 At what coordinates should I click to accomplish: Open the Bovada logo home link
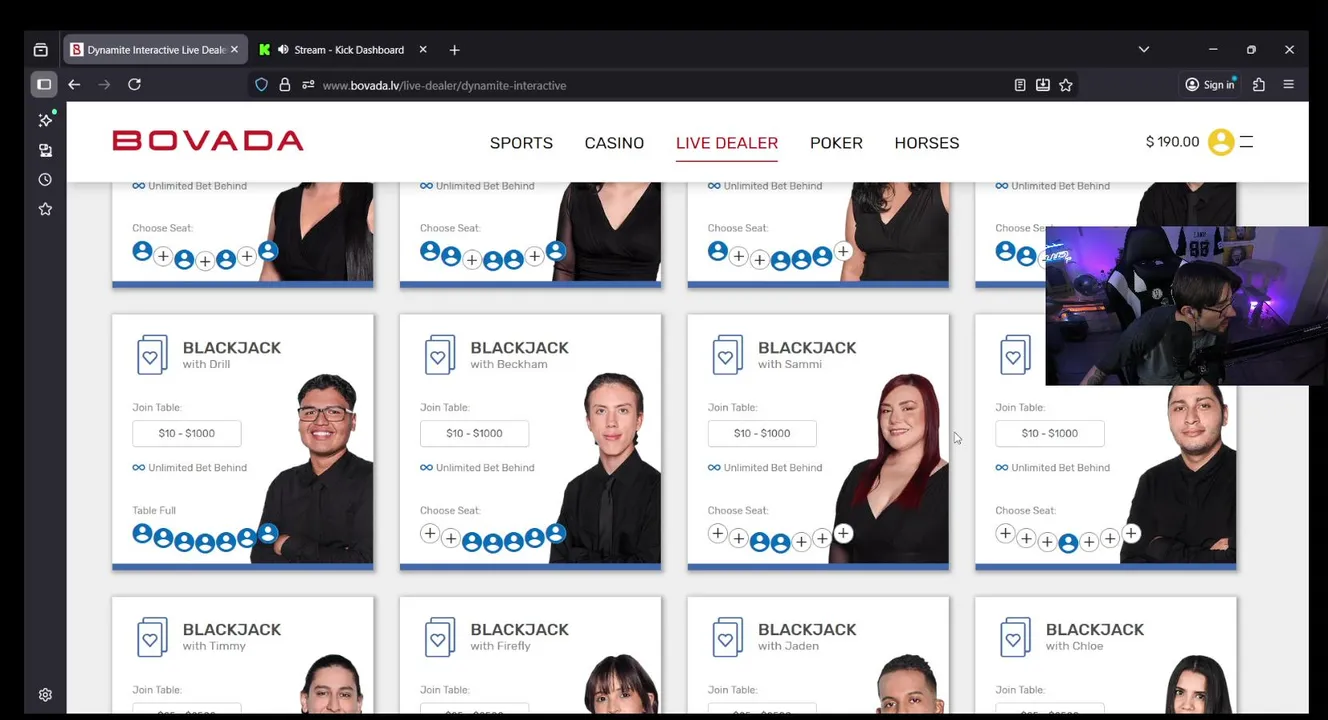(x=208, y=141)
